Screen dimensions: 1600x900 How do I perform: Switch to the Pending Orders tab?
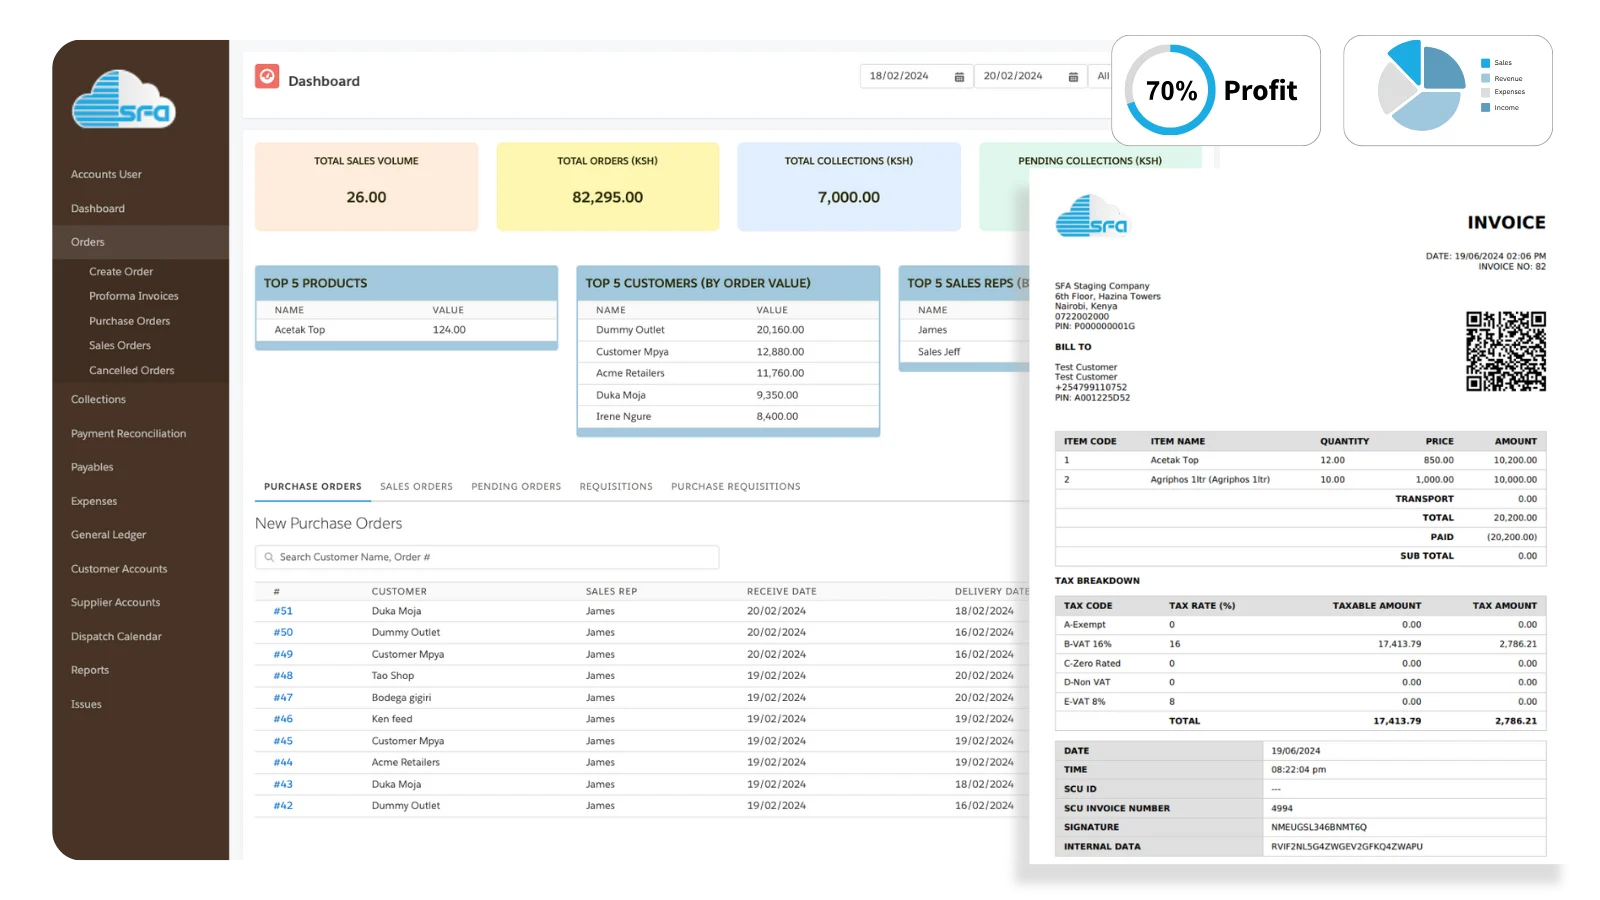[516, 486]
